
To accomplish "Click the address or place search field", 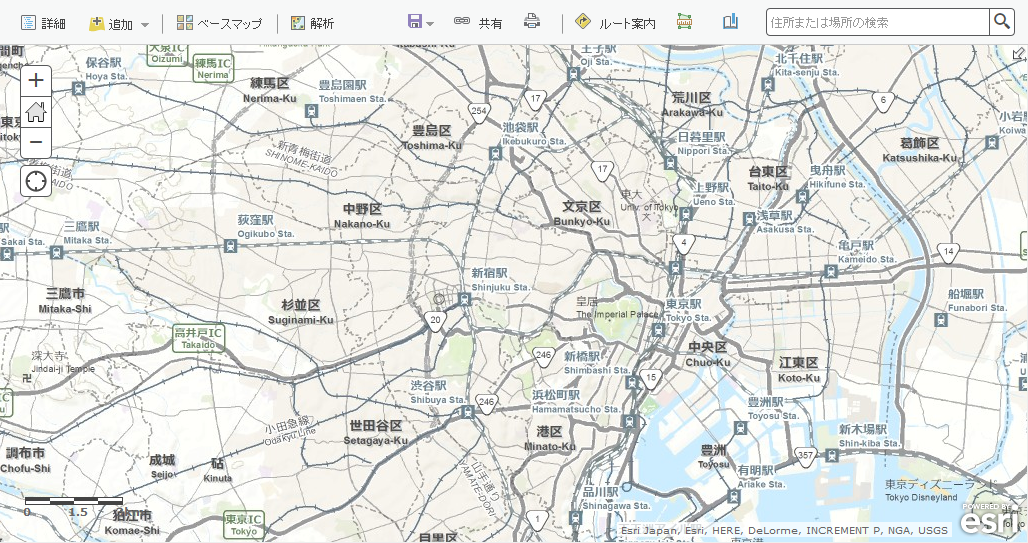I will tap(877, 22).
